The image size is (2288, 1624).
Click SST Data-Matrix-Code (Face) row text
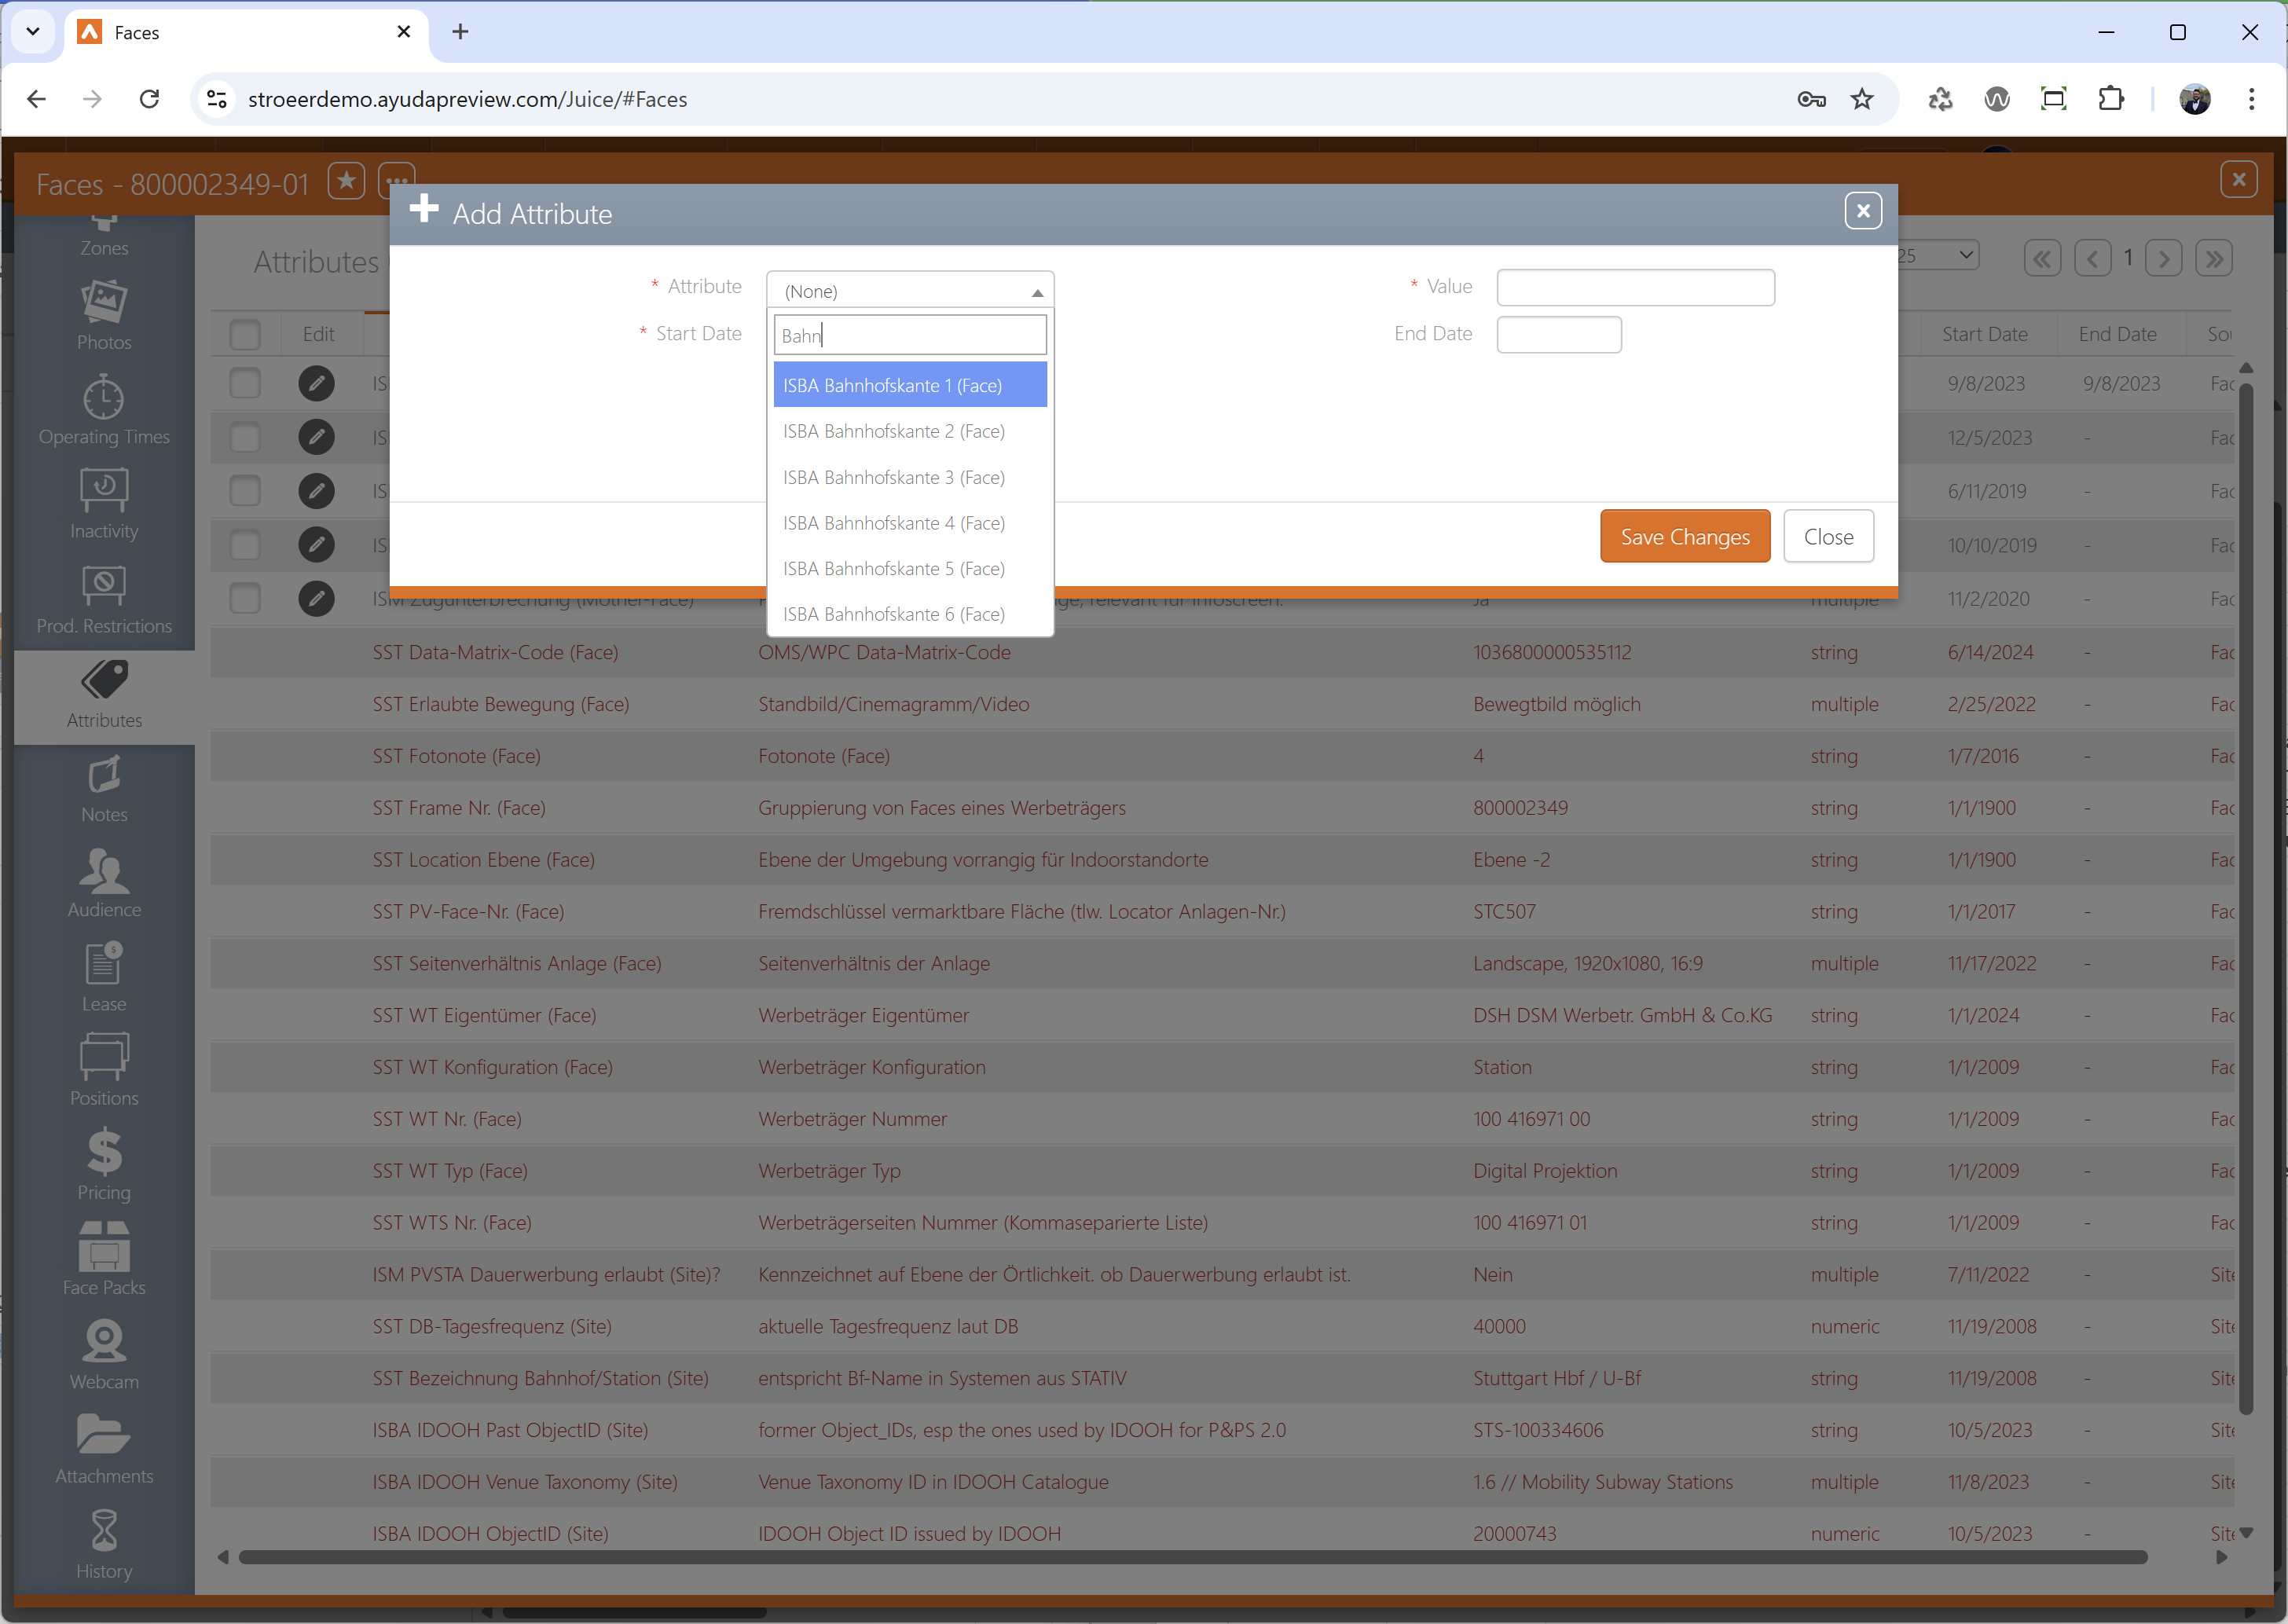pyautogui.click(x=495, y=652)
